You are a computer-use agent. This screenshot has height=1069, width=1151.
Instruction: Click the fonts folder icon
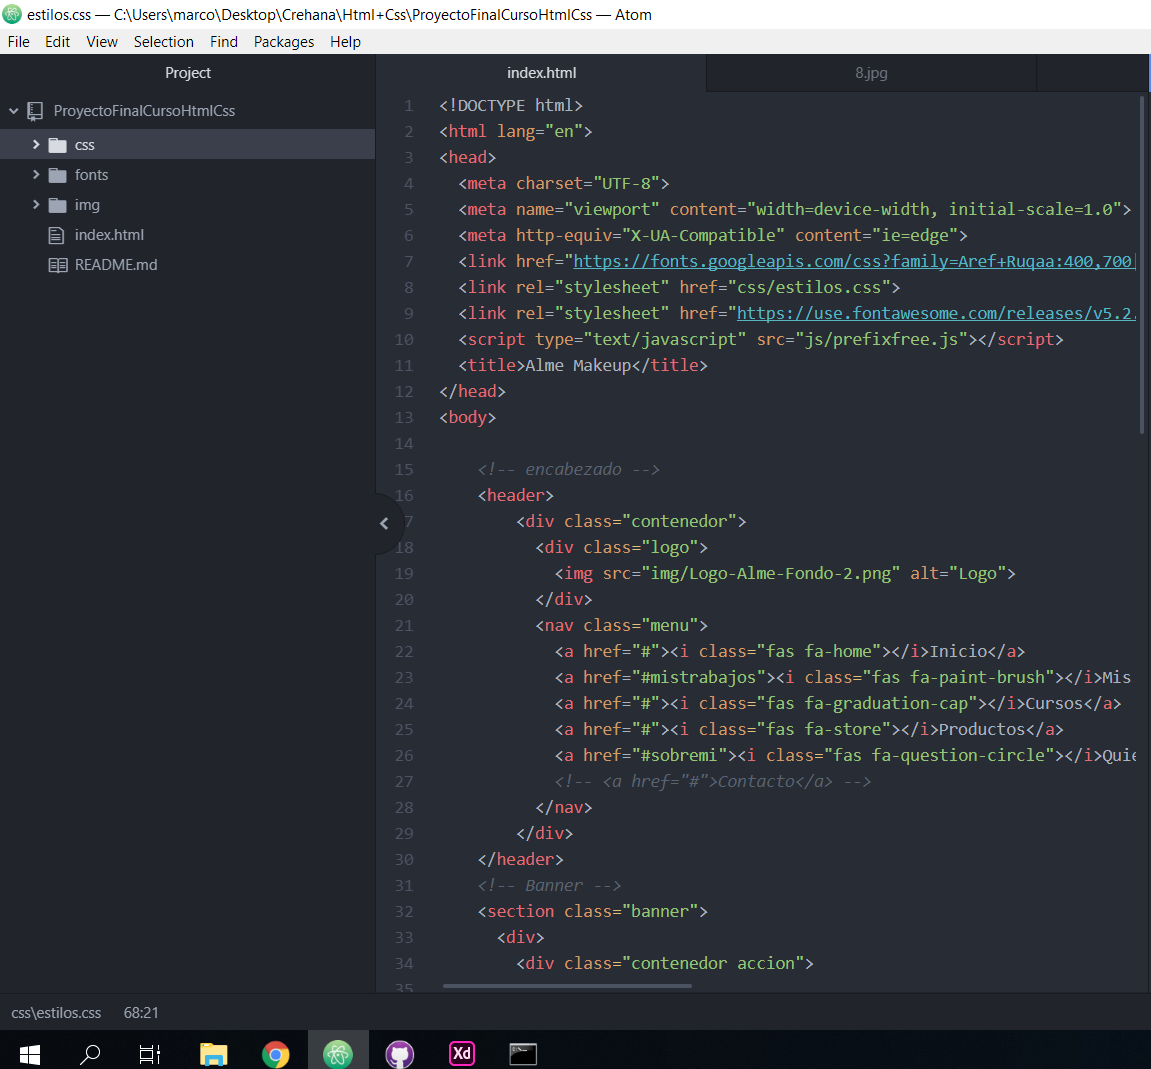(x=57, y=175)
